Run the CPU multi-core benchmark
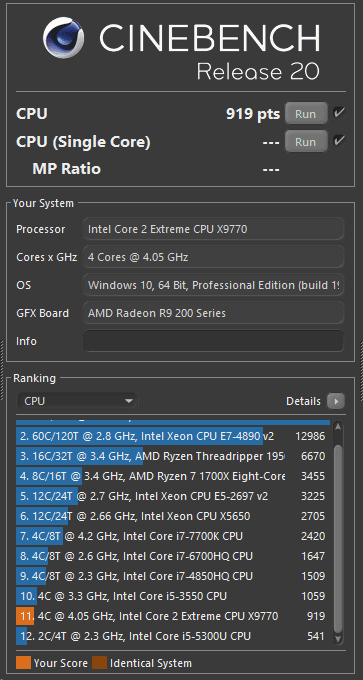363x680 pixels. (x=306, y=114)
